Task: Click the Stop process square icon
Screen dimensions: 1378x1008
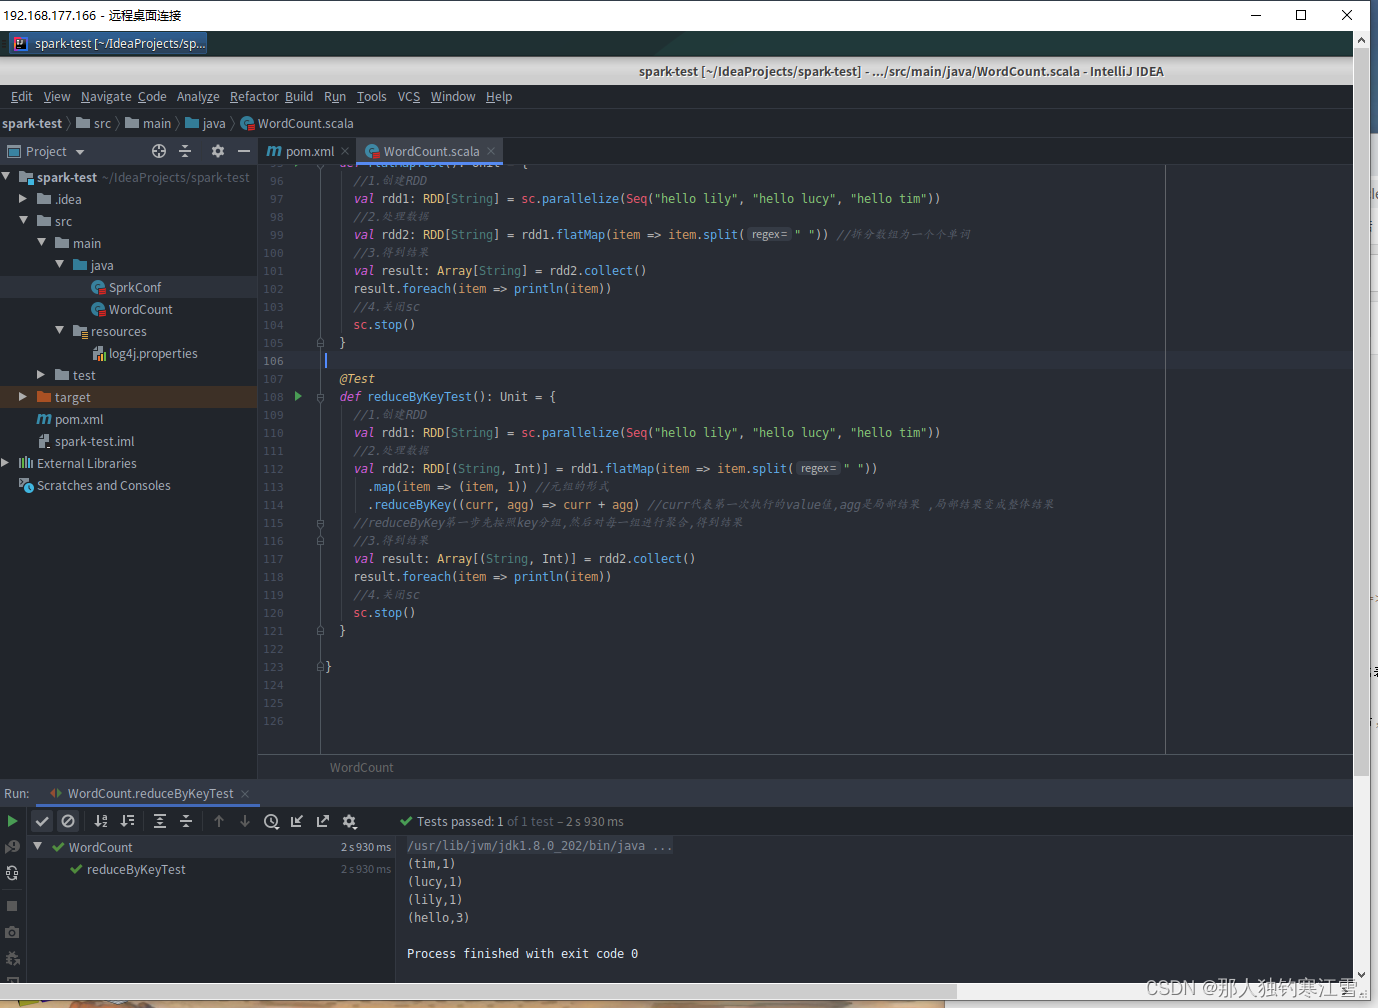Action: (x=12, y=906)
